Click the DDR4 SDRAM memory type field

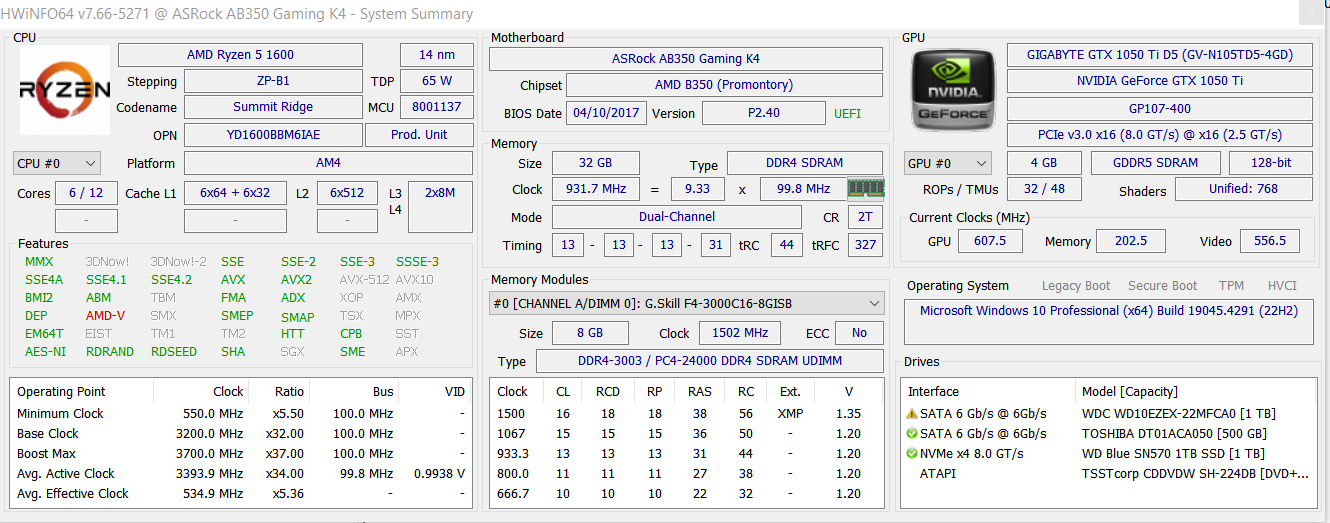805,163
